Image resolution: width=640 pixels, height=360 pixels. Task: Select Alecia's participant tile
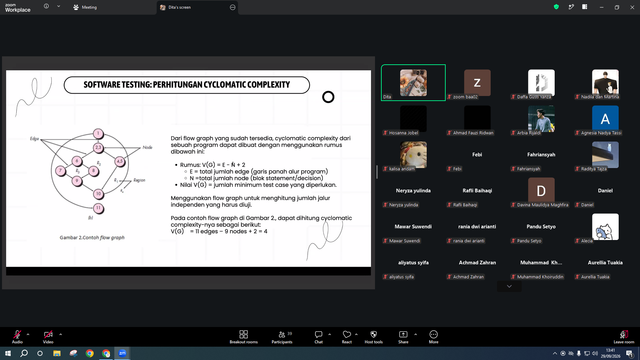pos(605,227)
